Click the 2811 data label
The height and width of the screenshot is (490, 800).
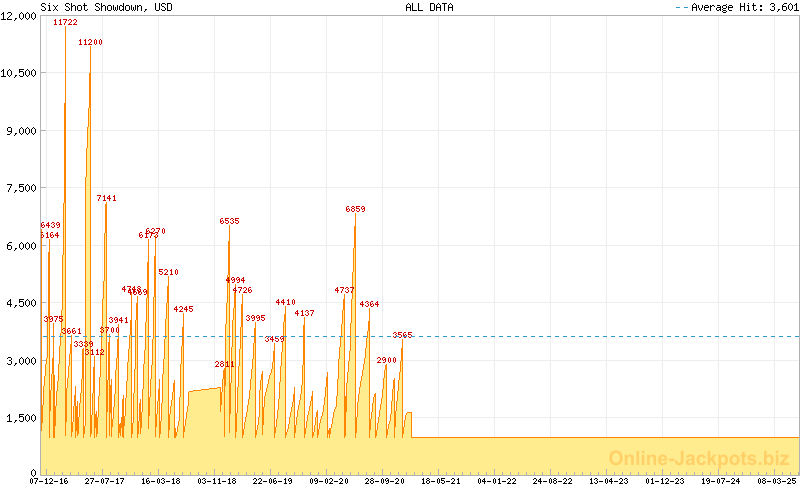(x=224, y=364)
